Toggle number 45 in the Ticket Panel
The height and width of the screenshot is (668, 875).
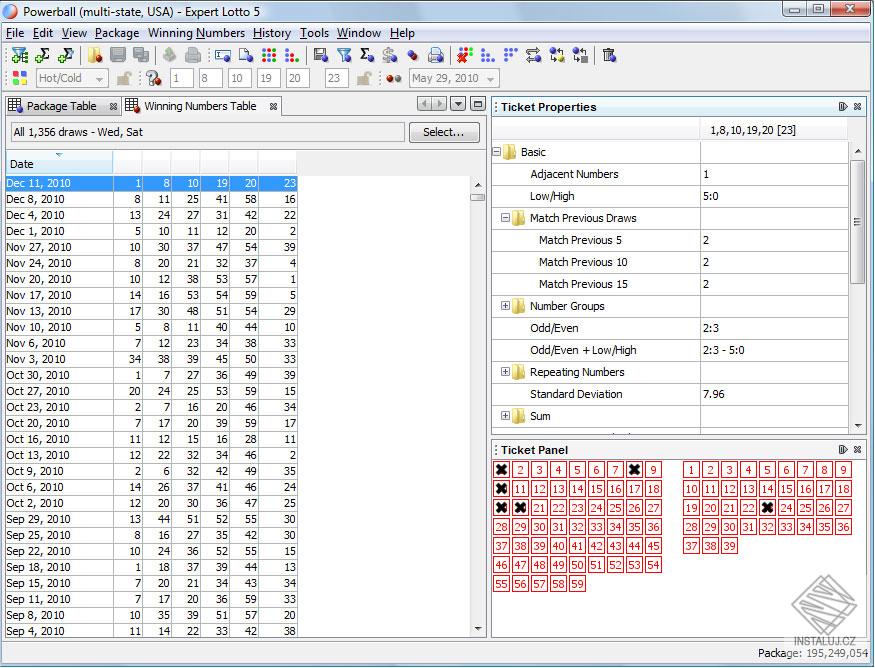click(653, 546)
